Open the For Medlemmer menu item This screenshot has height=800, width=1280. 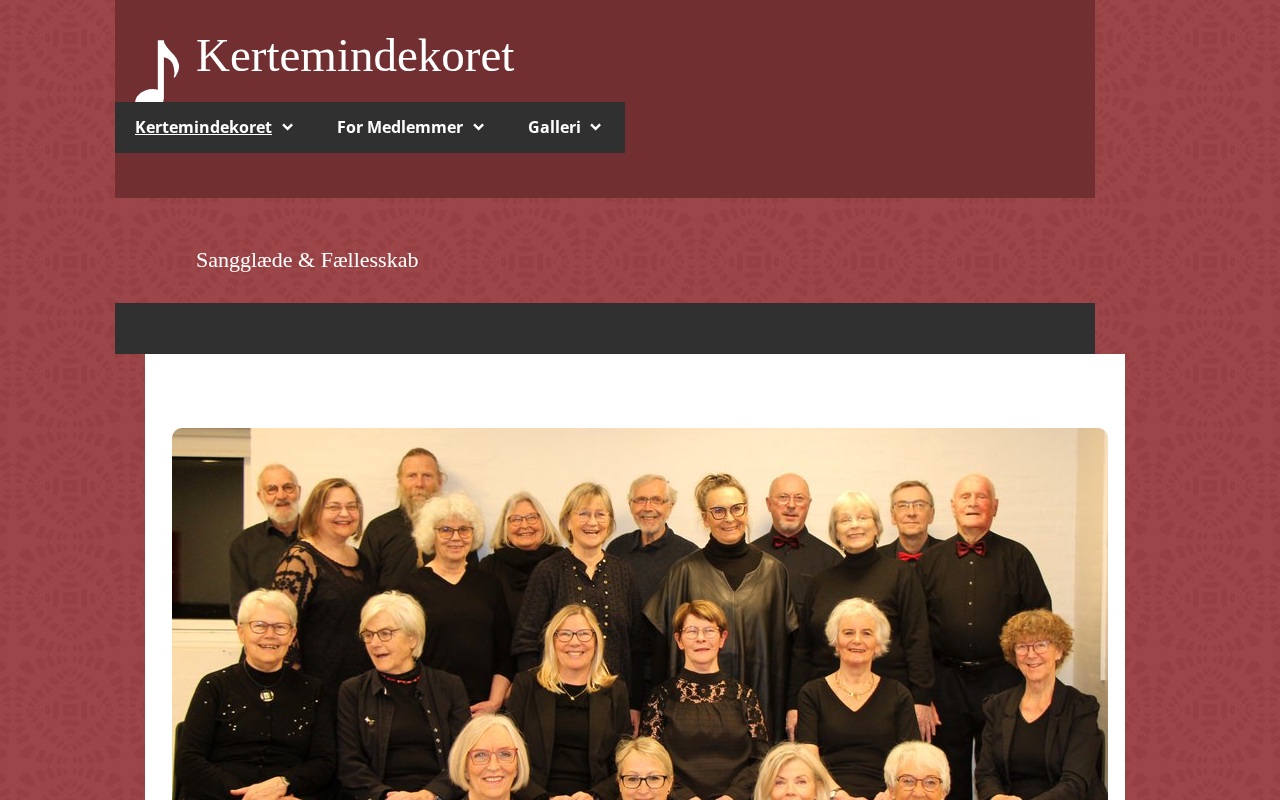[400, 127]
